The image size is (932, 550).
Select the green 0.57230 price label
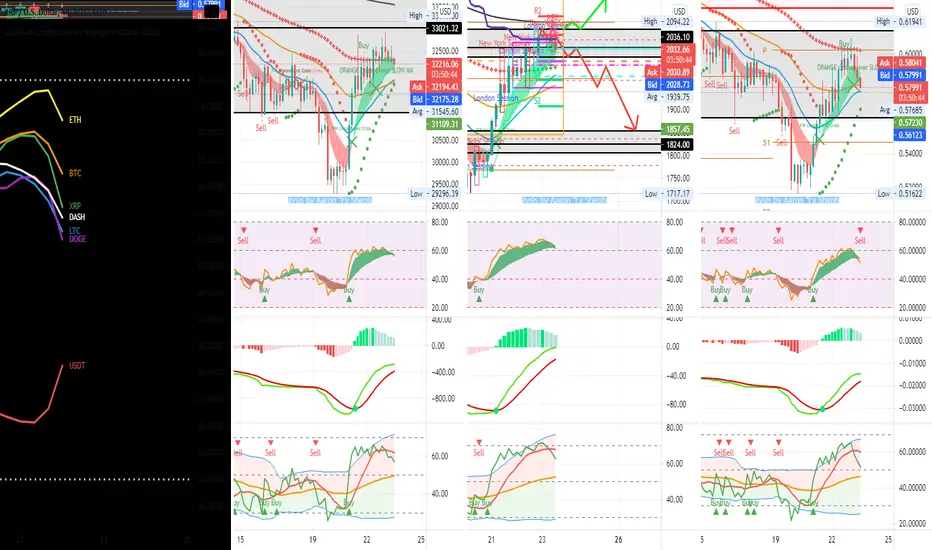909,122
